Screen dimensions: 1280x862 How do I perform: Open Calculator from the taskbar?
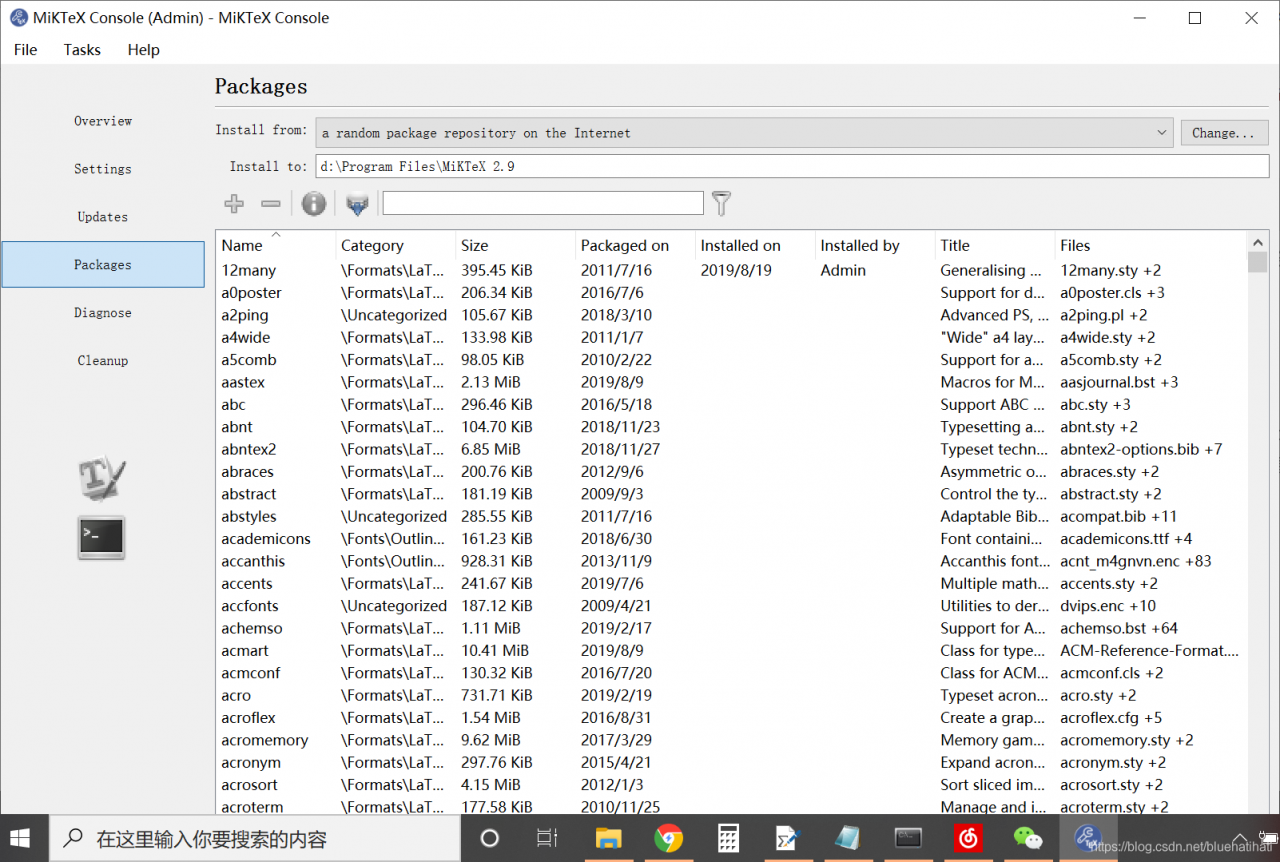728,838
